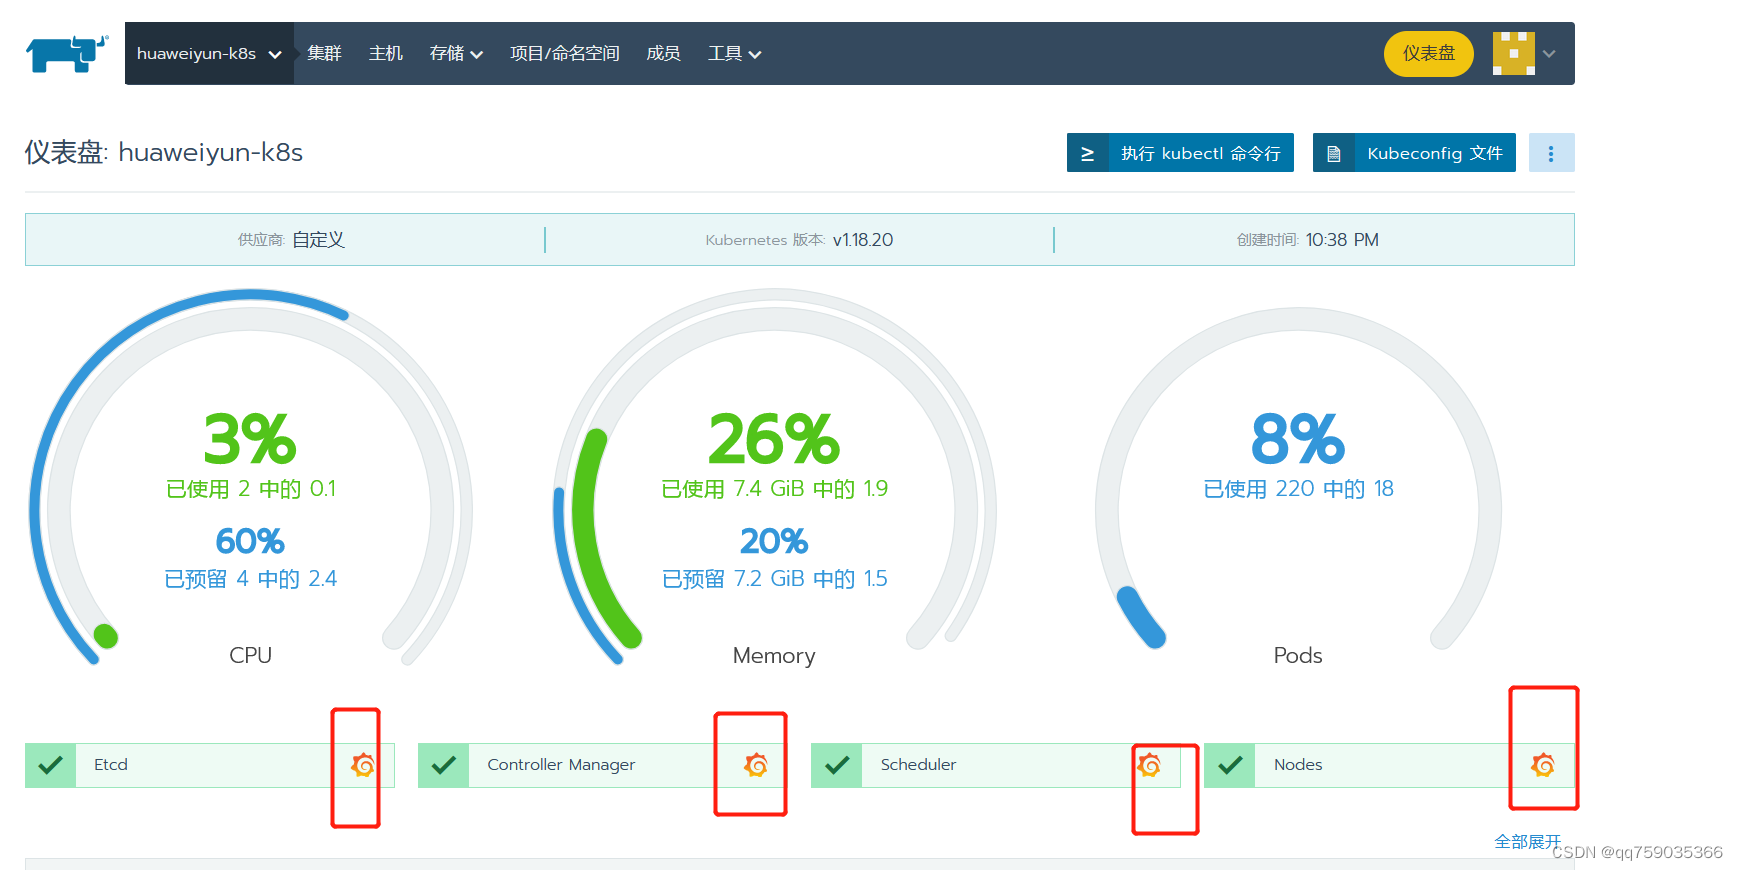Click the Rancher cow logo

coord(67,53)
